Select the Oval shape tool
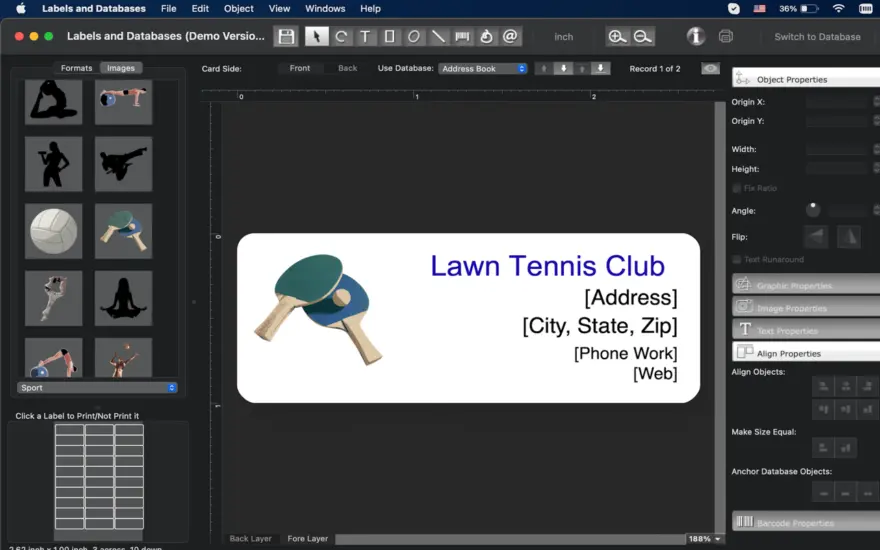 (414, 36)
